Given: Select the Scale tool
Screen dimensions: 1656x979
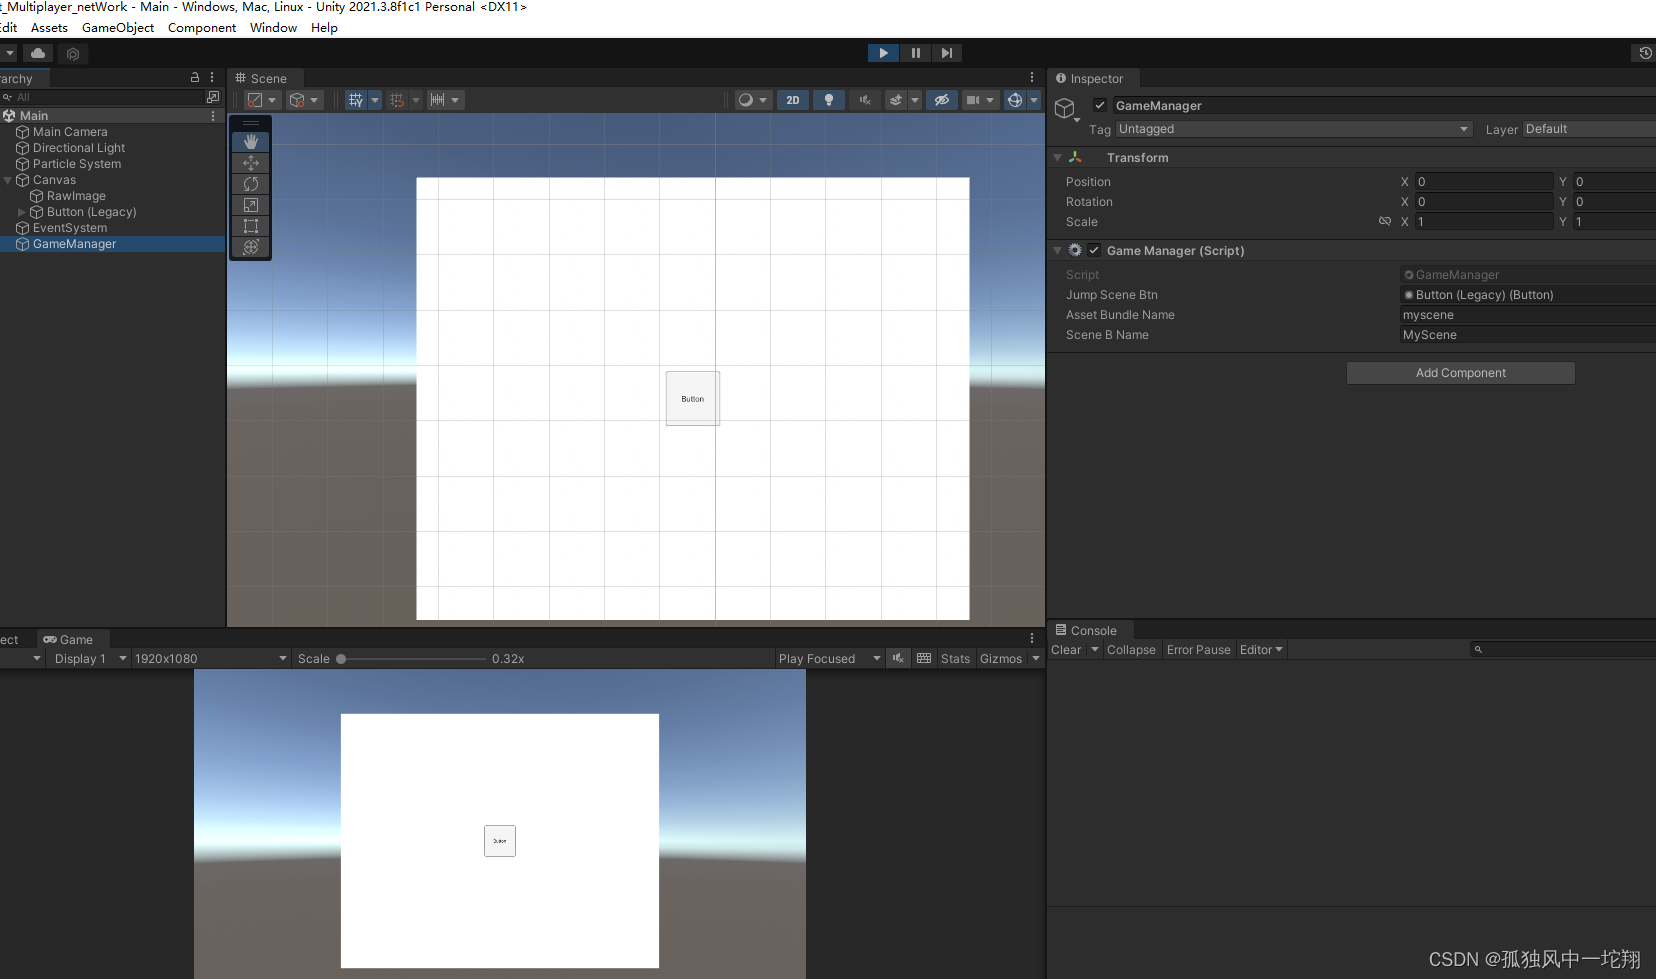Looking at the screenshot, I should (251, 204).
